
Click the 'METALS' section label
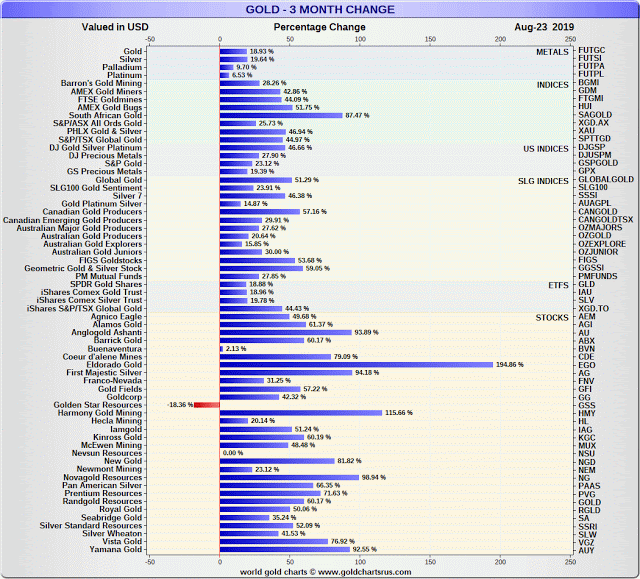click(x=552, y=52)
